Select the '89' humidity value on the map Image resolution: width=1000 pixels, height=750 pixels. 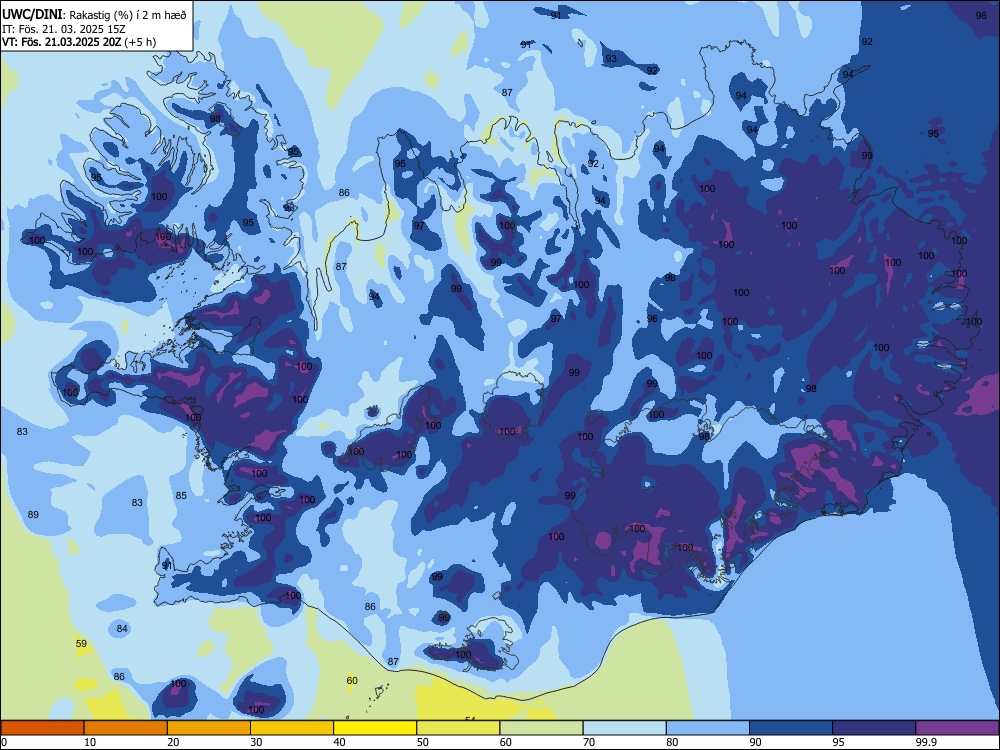pos(33,514)
